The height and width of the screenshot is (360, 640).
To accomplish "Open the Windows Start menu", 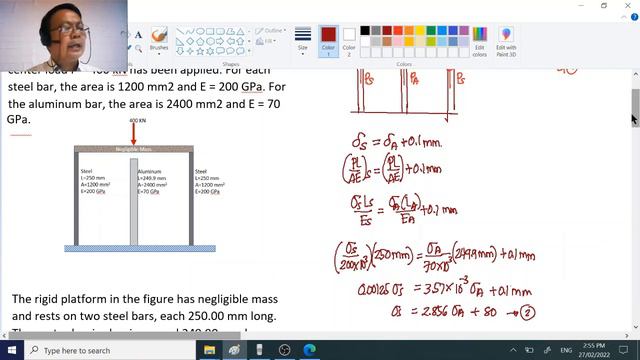I will point(12,350).
